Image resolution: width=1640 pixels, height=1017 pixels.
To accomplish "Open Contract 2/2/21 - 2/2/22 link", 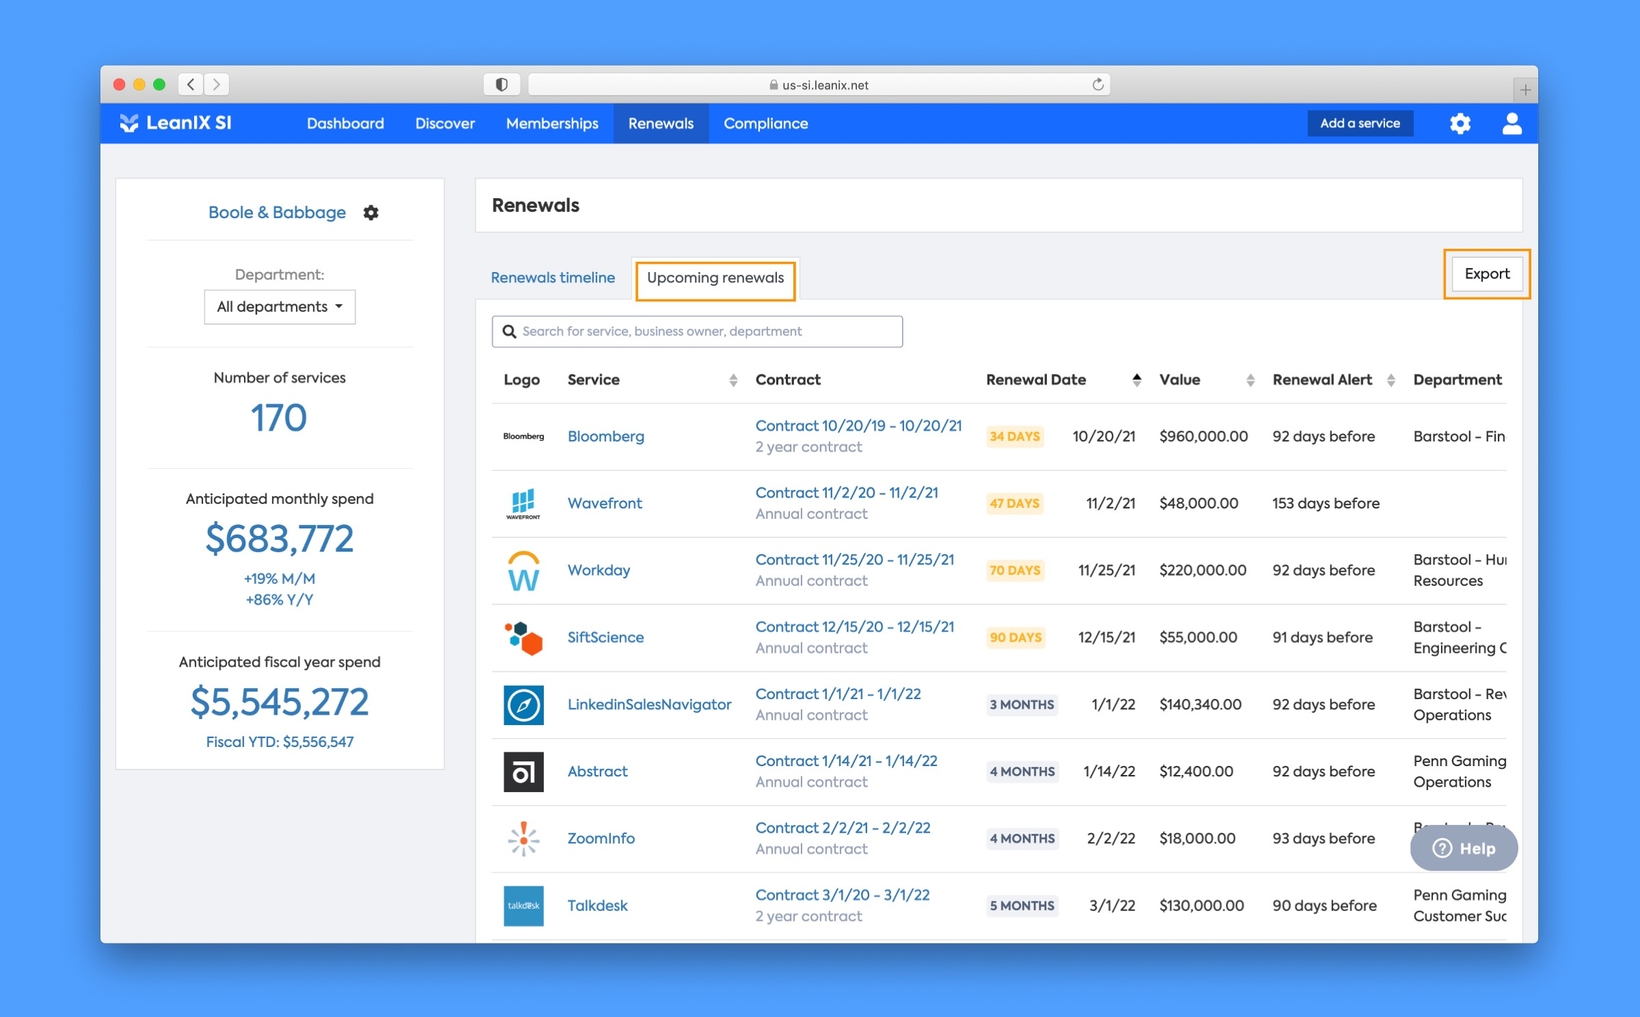I will [x=843, y=828].
